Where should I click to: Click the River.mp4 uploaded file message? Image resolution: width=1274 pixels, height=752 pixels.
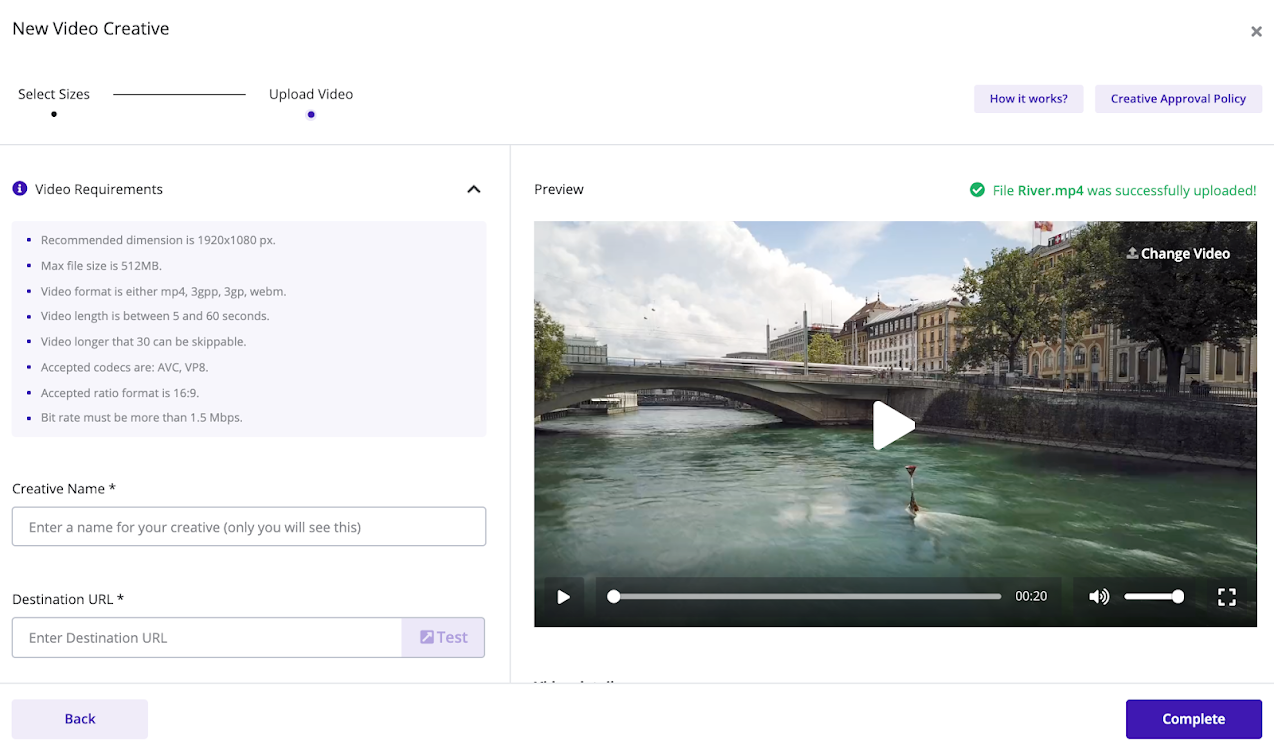(x=1125, y=190)
